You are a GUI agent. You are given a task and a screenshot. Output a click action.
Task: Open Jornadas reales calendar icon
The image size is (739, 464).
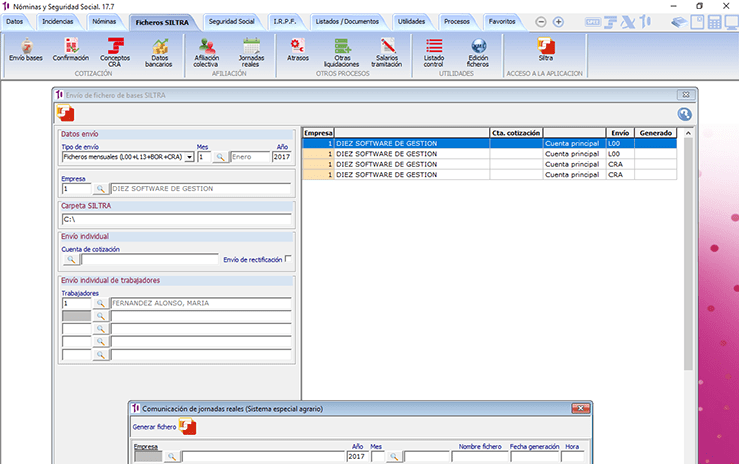pos(251,50)
